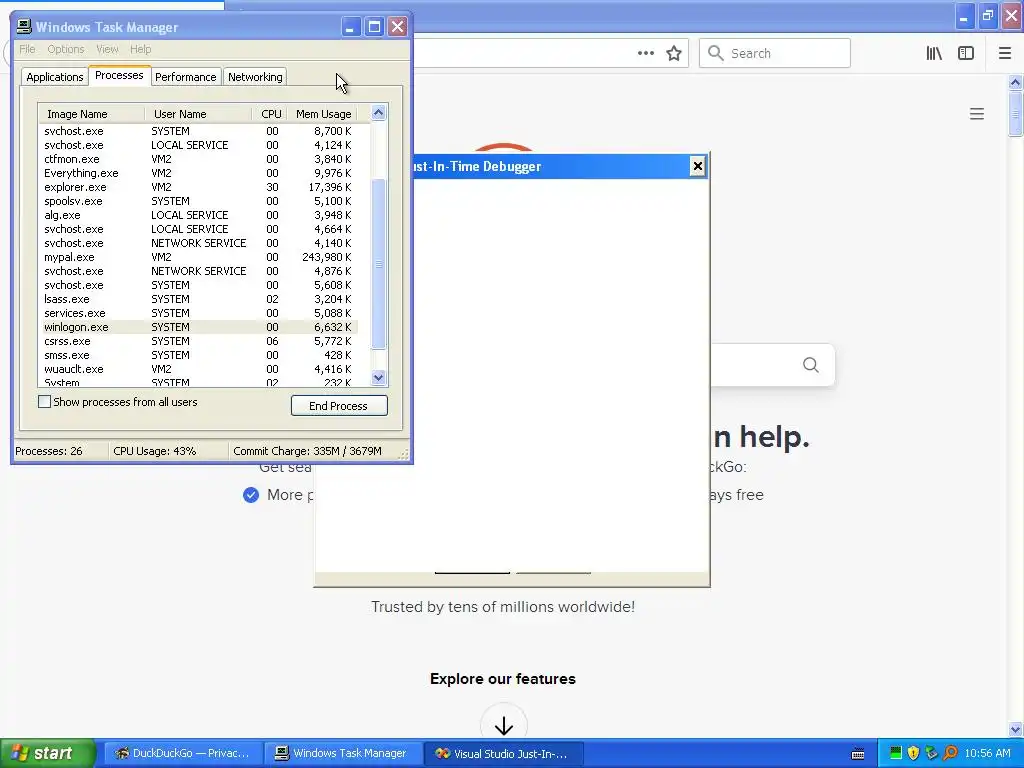Open the View menu in Task Manager

pos(107,49)
